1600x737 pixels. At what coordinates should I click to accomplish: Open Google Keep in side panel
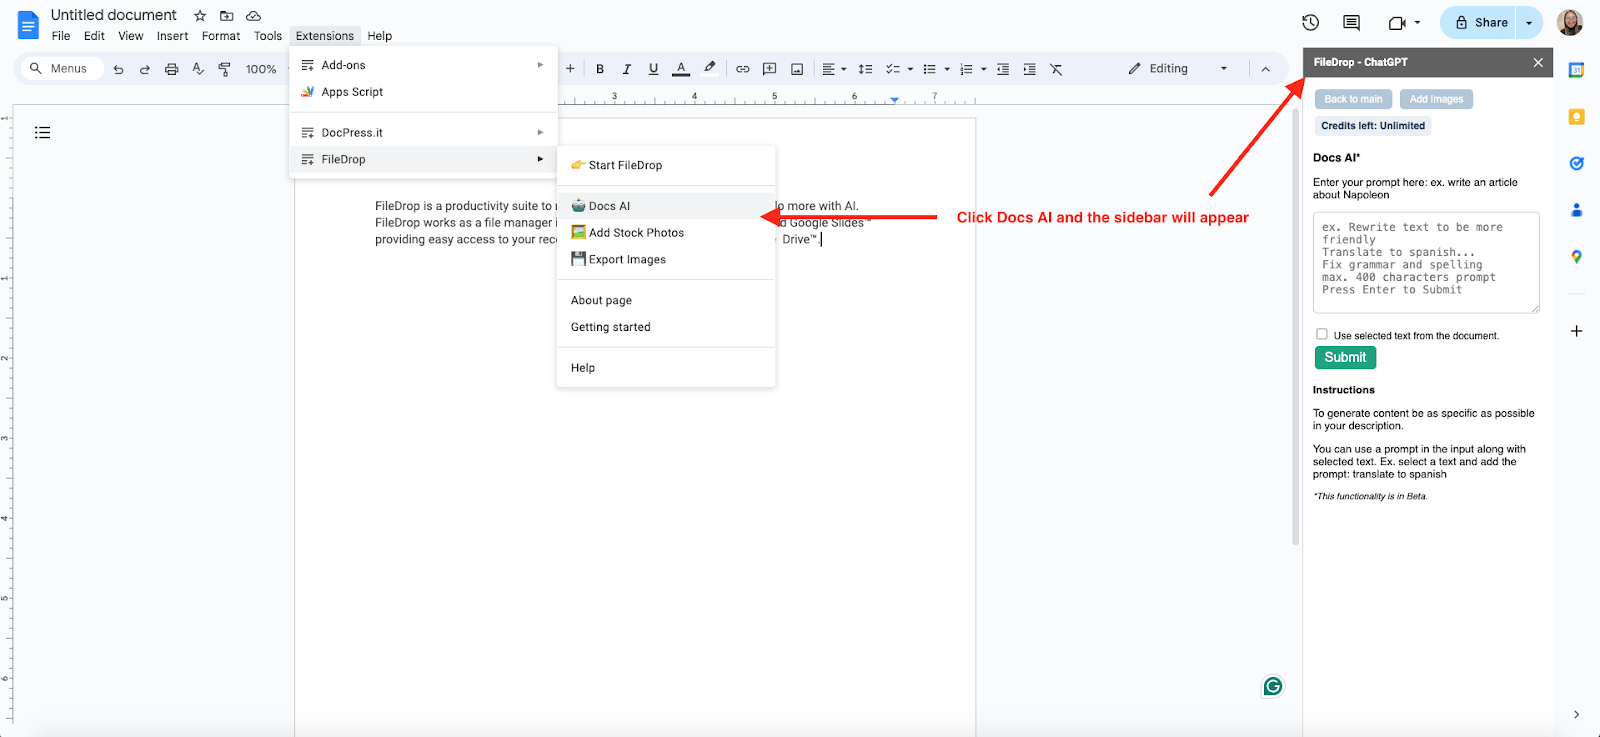point(1576,117)
